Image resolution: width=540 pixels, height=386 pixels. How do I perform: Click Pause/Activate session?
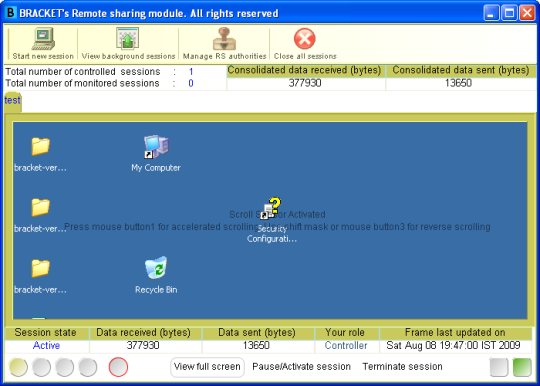301,367
